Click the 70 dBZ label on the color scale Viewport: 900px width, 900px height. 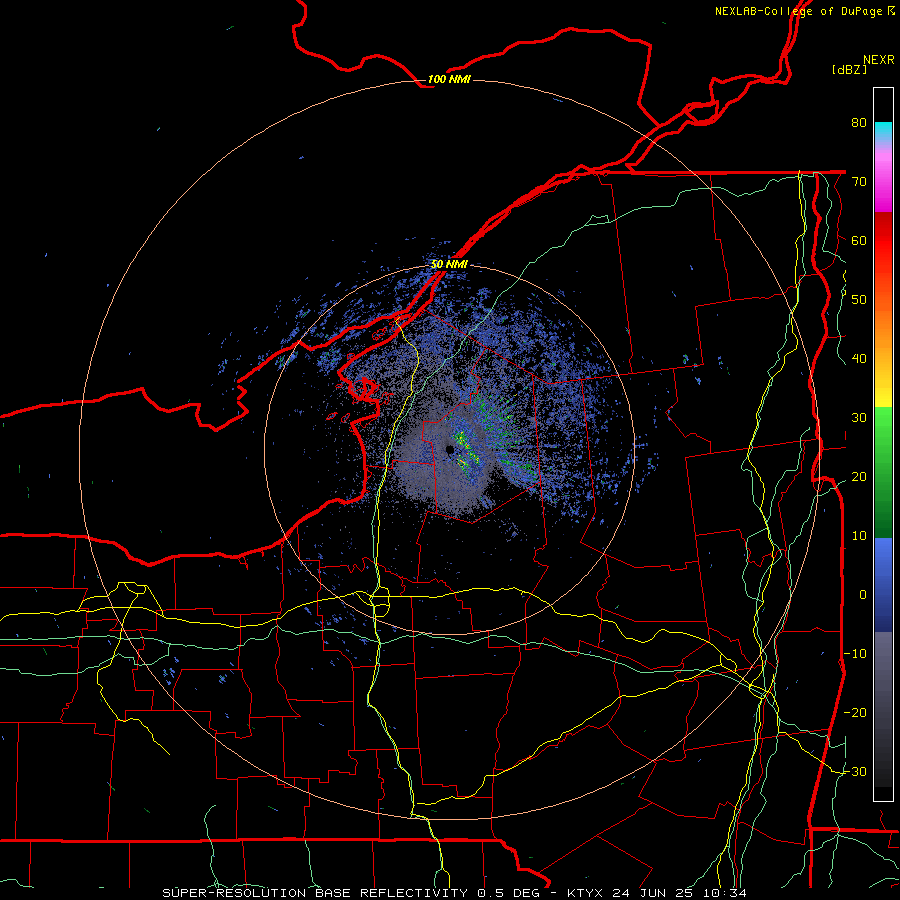point(859,182)
